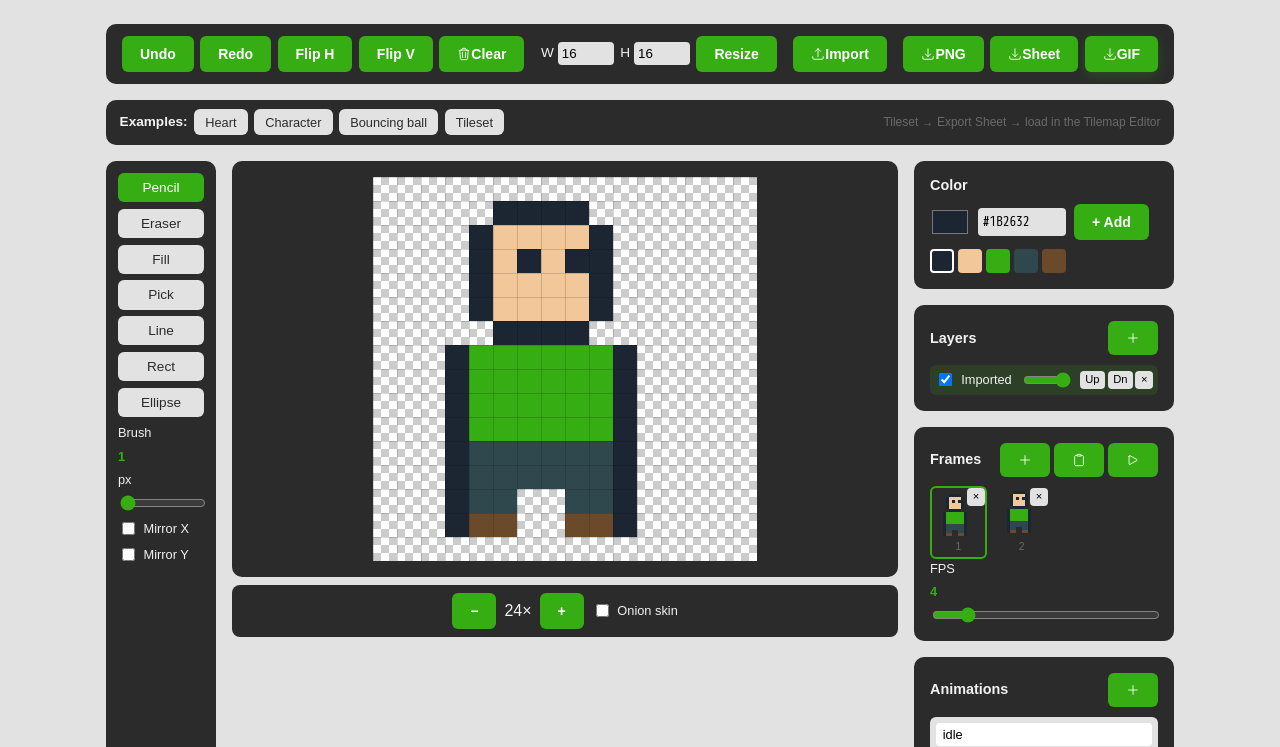Select frame 2 thumbnail
The width and height of the screenshot is (1280, 747).
(1020, 522)
